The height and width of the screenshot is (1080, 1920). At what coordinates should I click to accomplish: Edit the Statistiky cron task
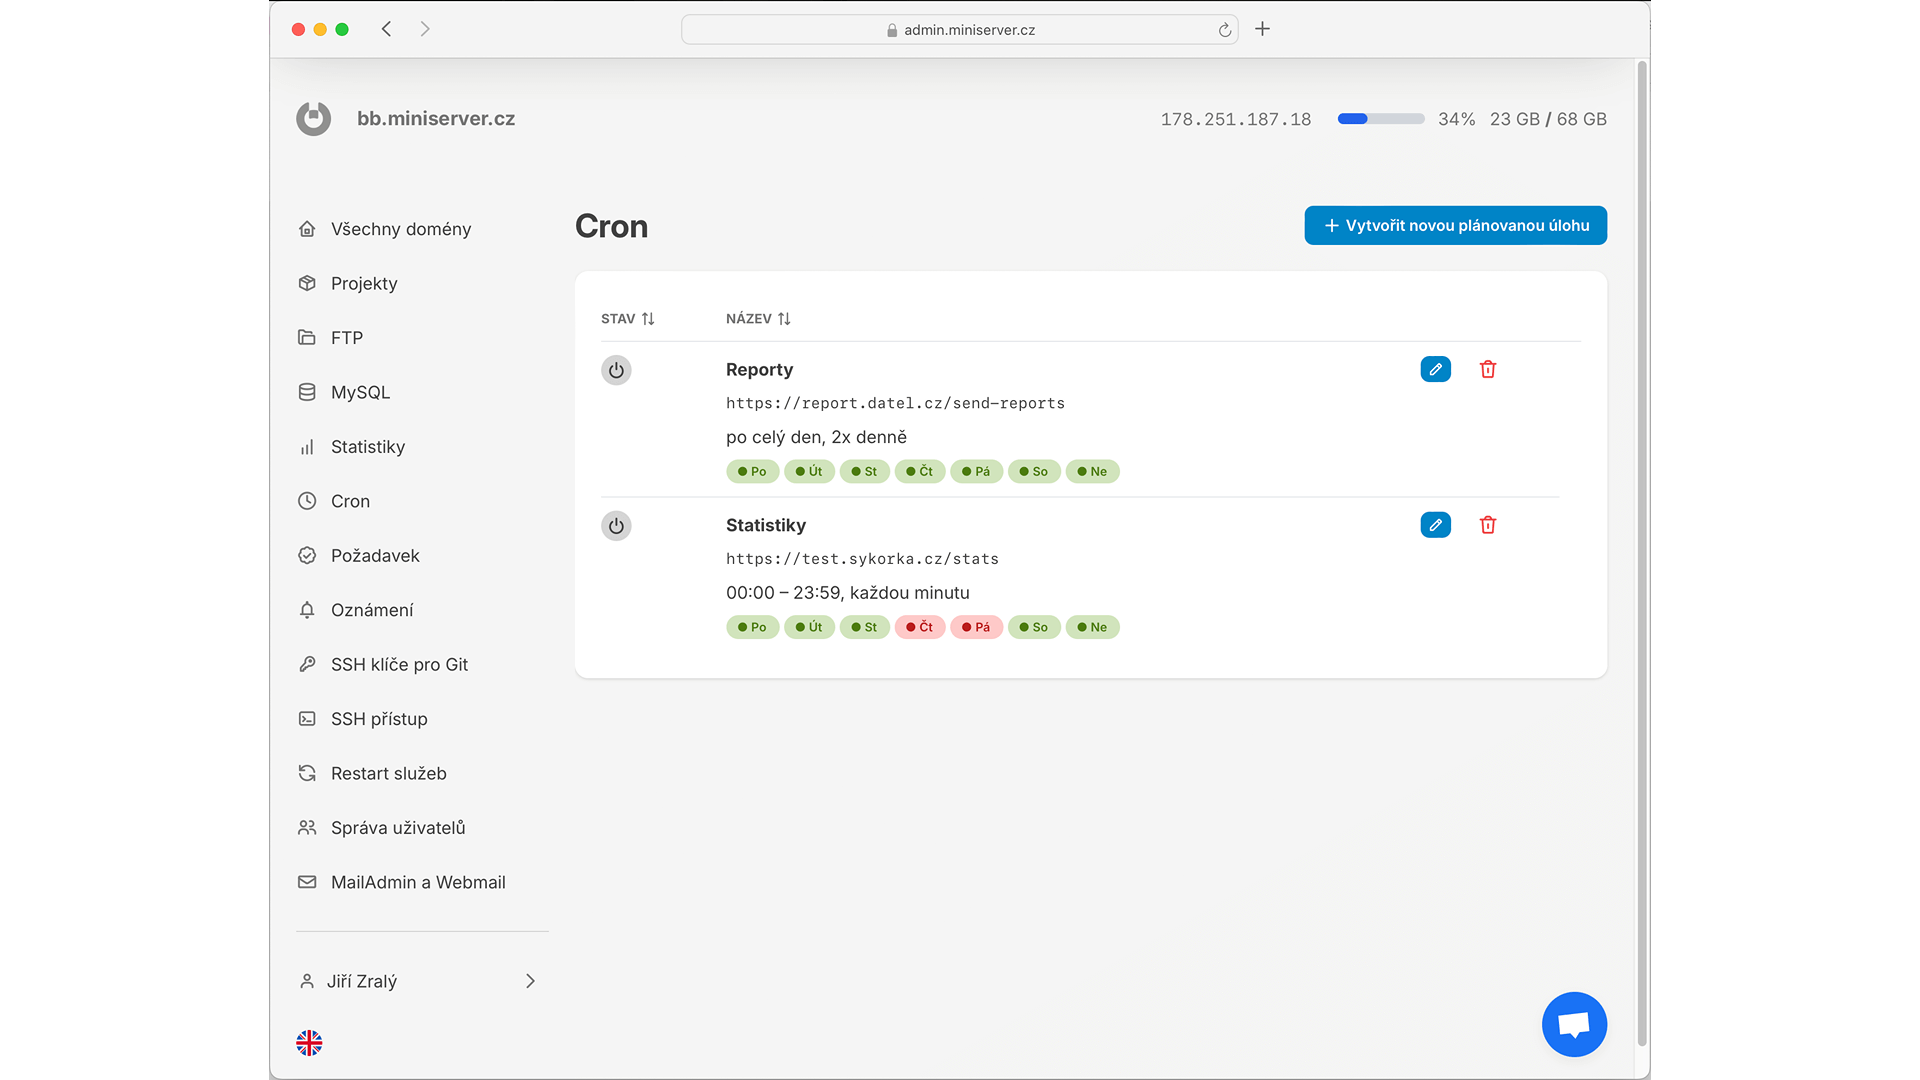[1435, 525]
